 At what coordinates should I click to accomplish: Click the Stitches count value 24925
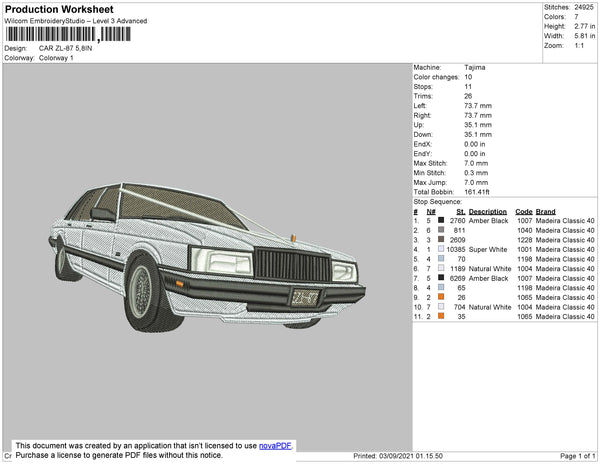(584, 7)
